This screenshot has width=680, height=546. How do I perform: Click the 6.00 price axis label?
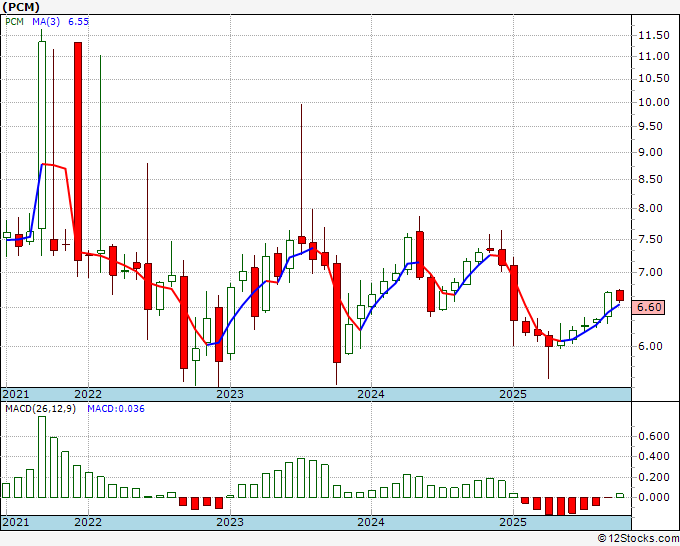click(x=651, y=346)
